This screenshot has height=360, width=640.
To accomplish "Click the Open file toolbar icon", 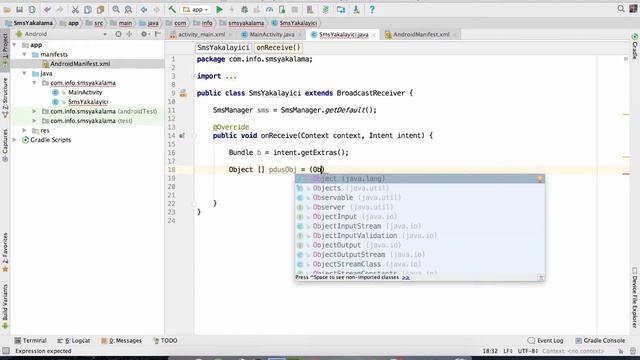I will coord(7,9).
